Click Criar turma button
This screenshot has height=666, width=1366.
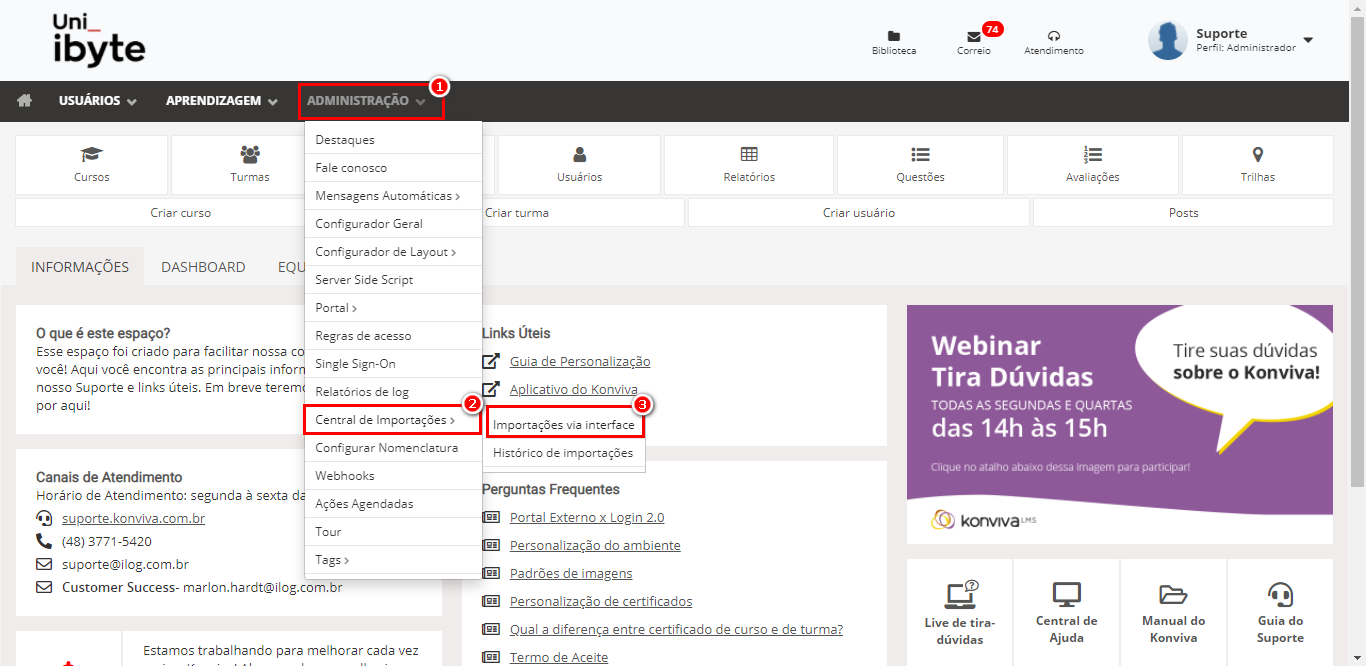click(x=517, y=213)
